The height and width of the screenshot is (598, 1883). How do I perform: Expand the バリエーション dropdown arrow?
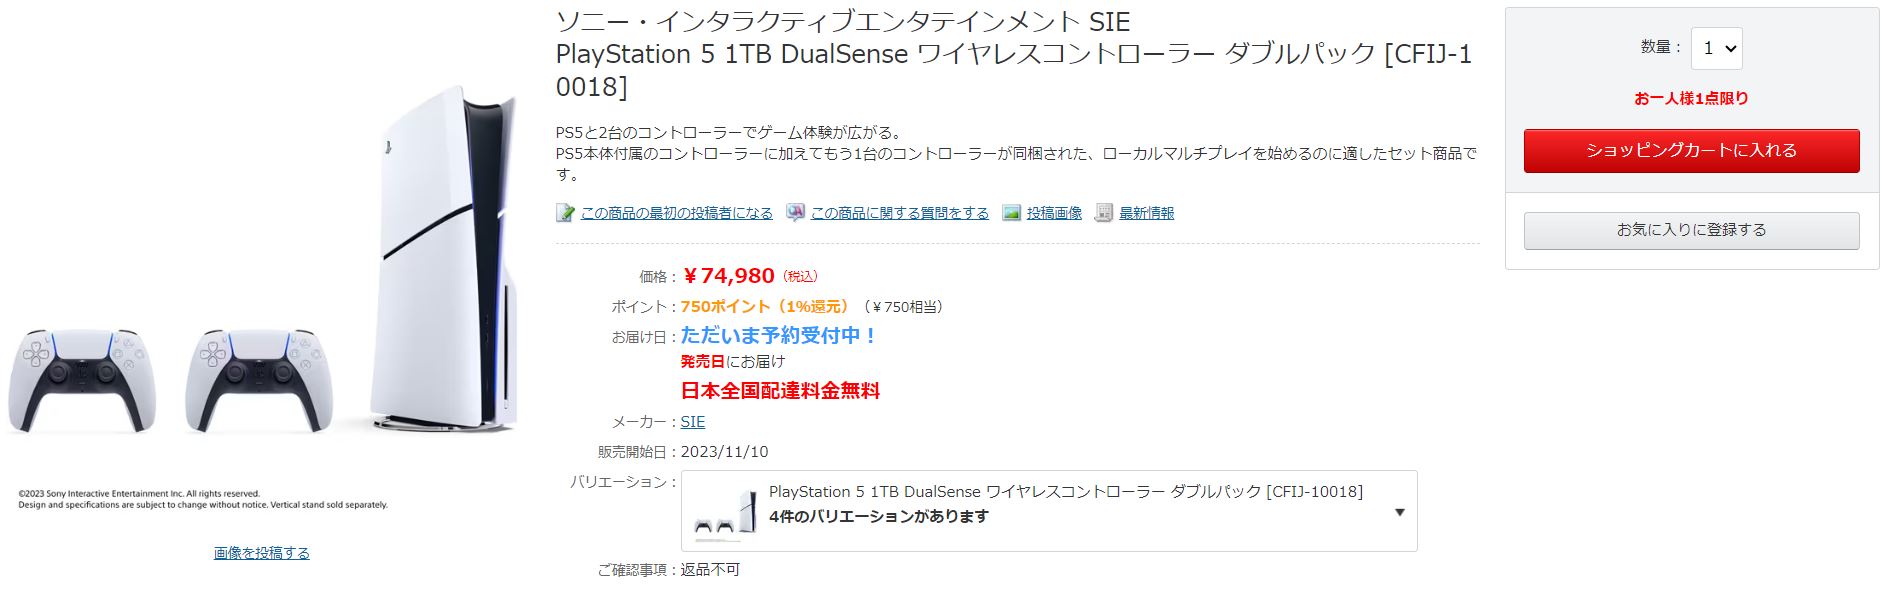tap(1399, 512)
